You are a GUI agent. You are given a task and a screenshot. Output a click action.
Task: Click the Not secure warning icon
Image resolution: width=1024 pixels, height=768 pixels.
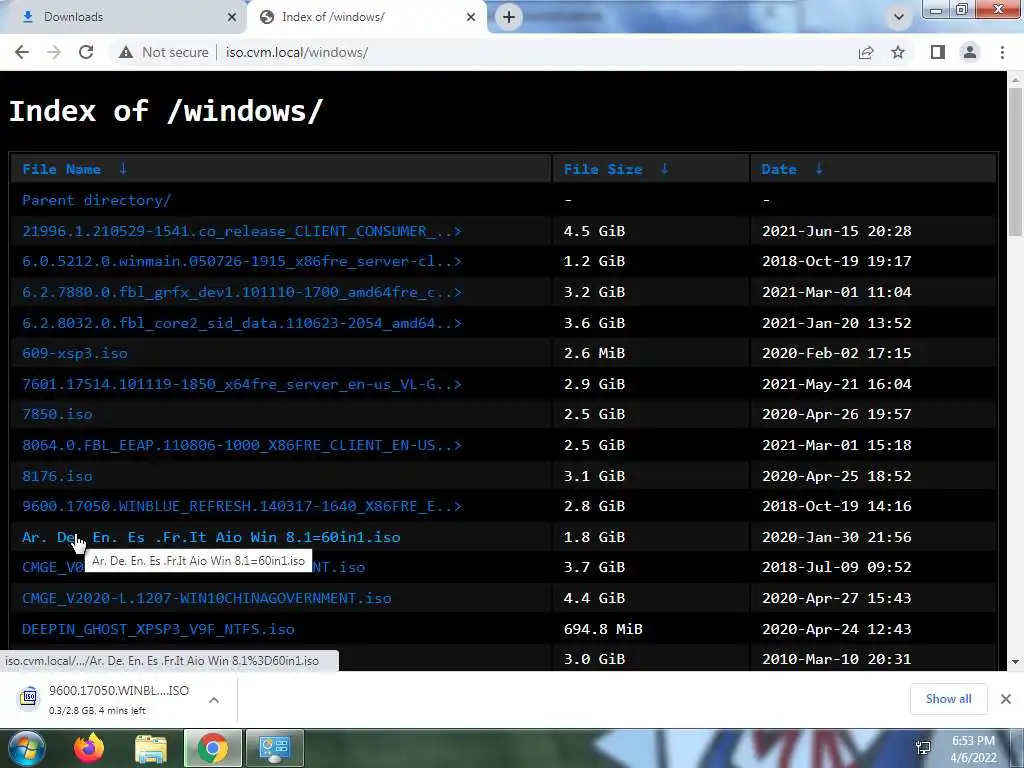pyautogui.click(x=126, y=52)
